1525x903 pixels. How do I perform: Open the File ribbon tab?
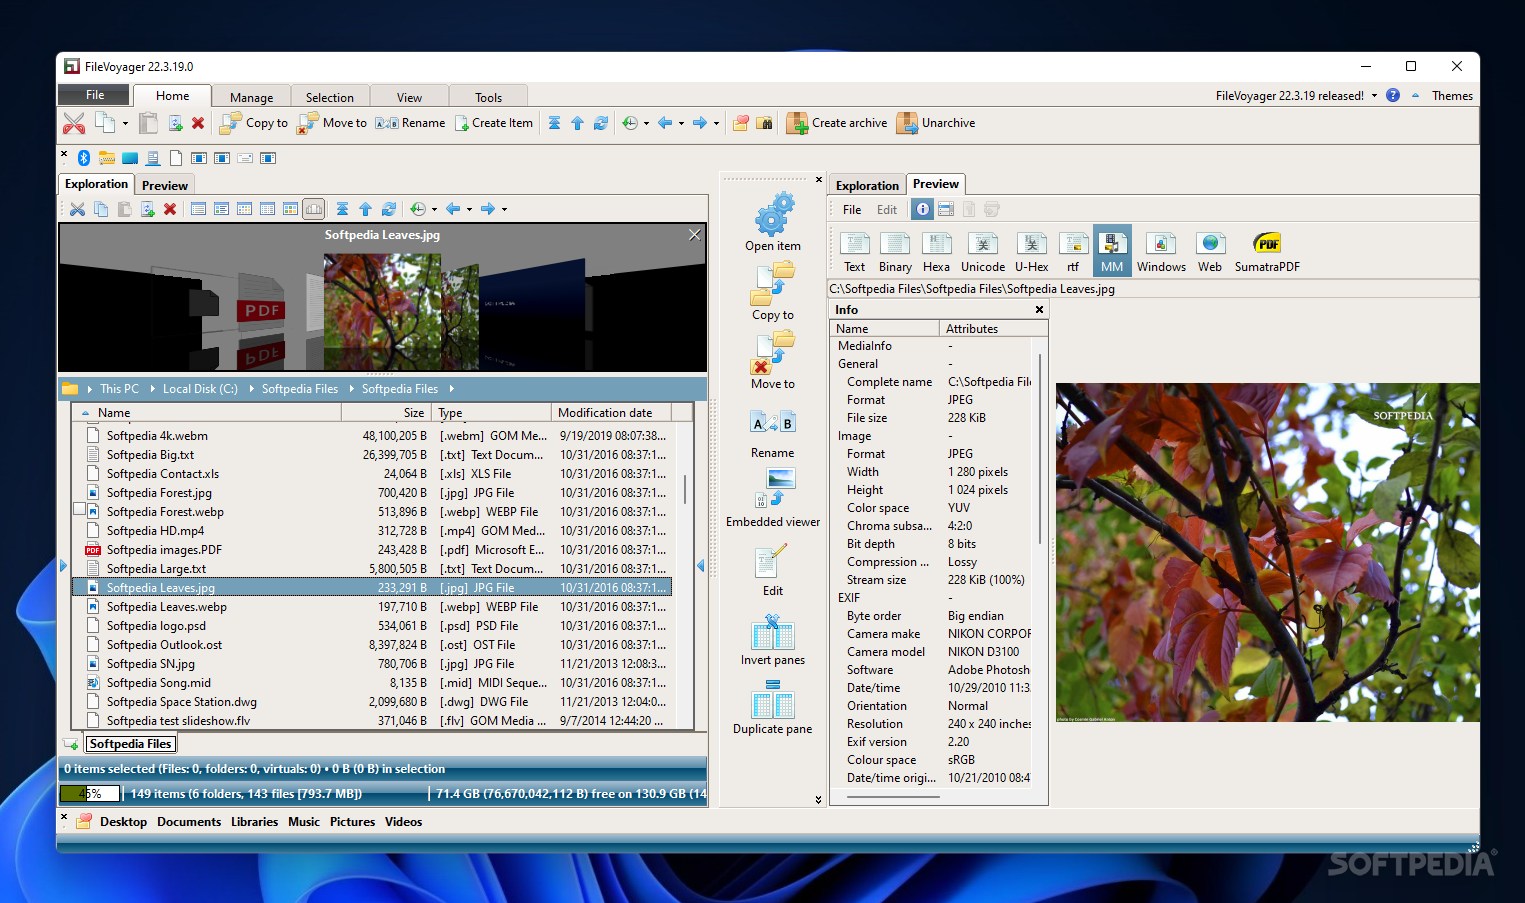point(95,95)
